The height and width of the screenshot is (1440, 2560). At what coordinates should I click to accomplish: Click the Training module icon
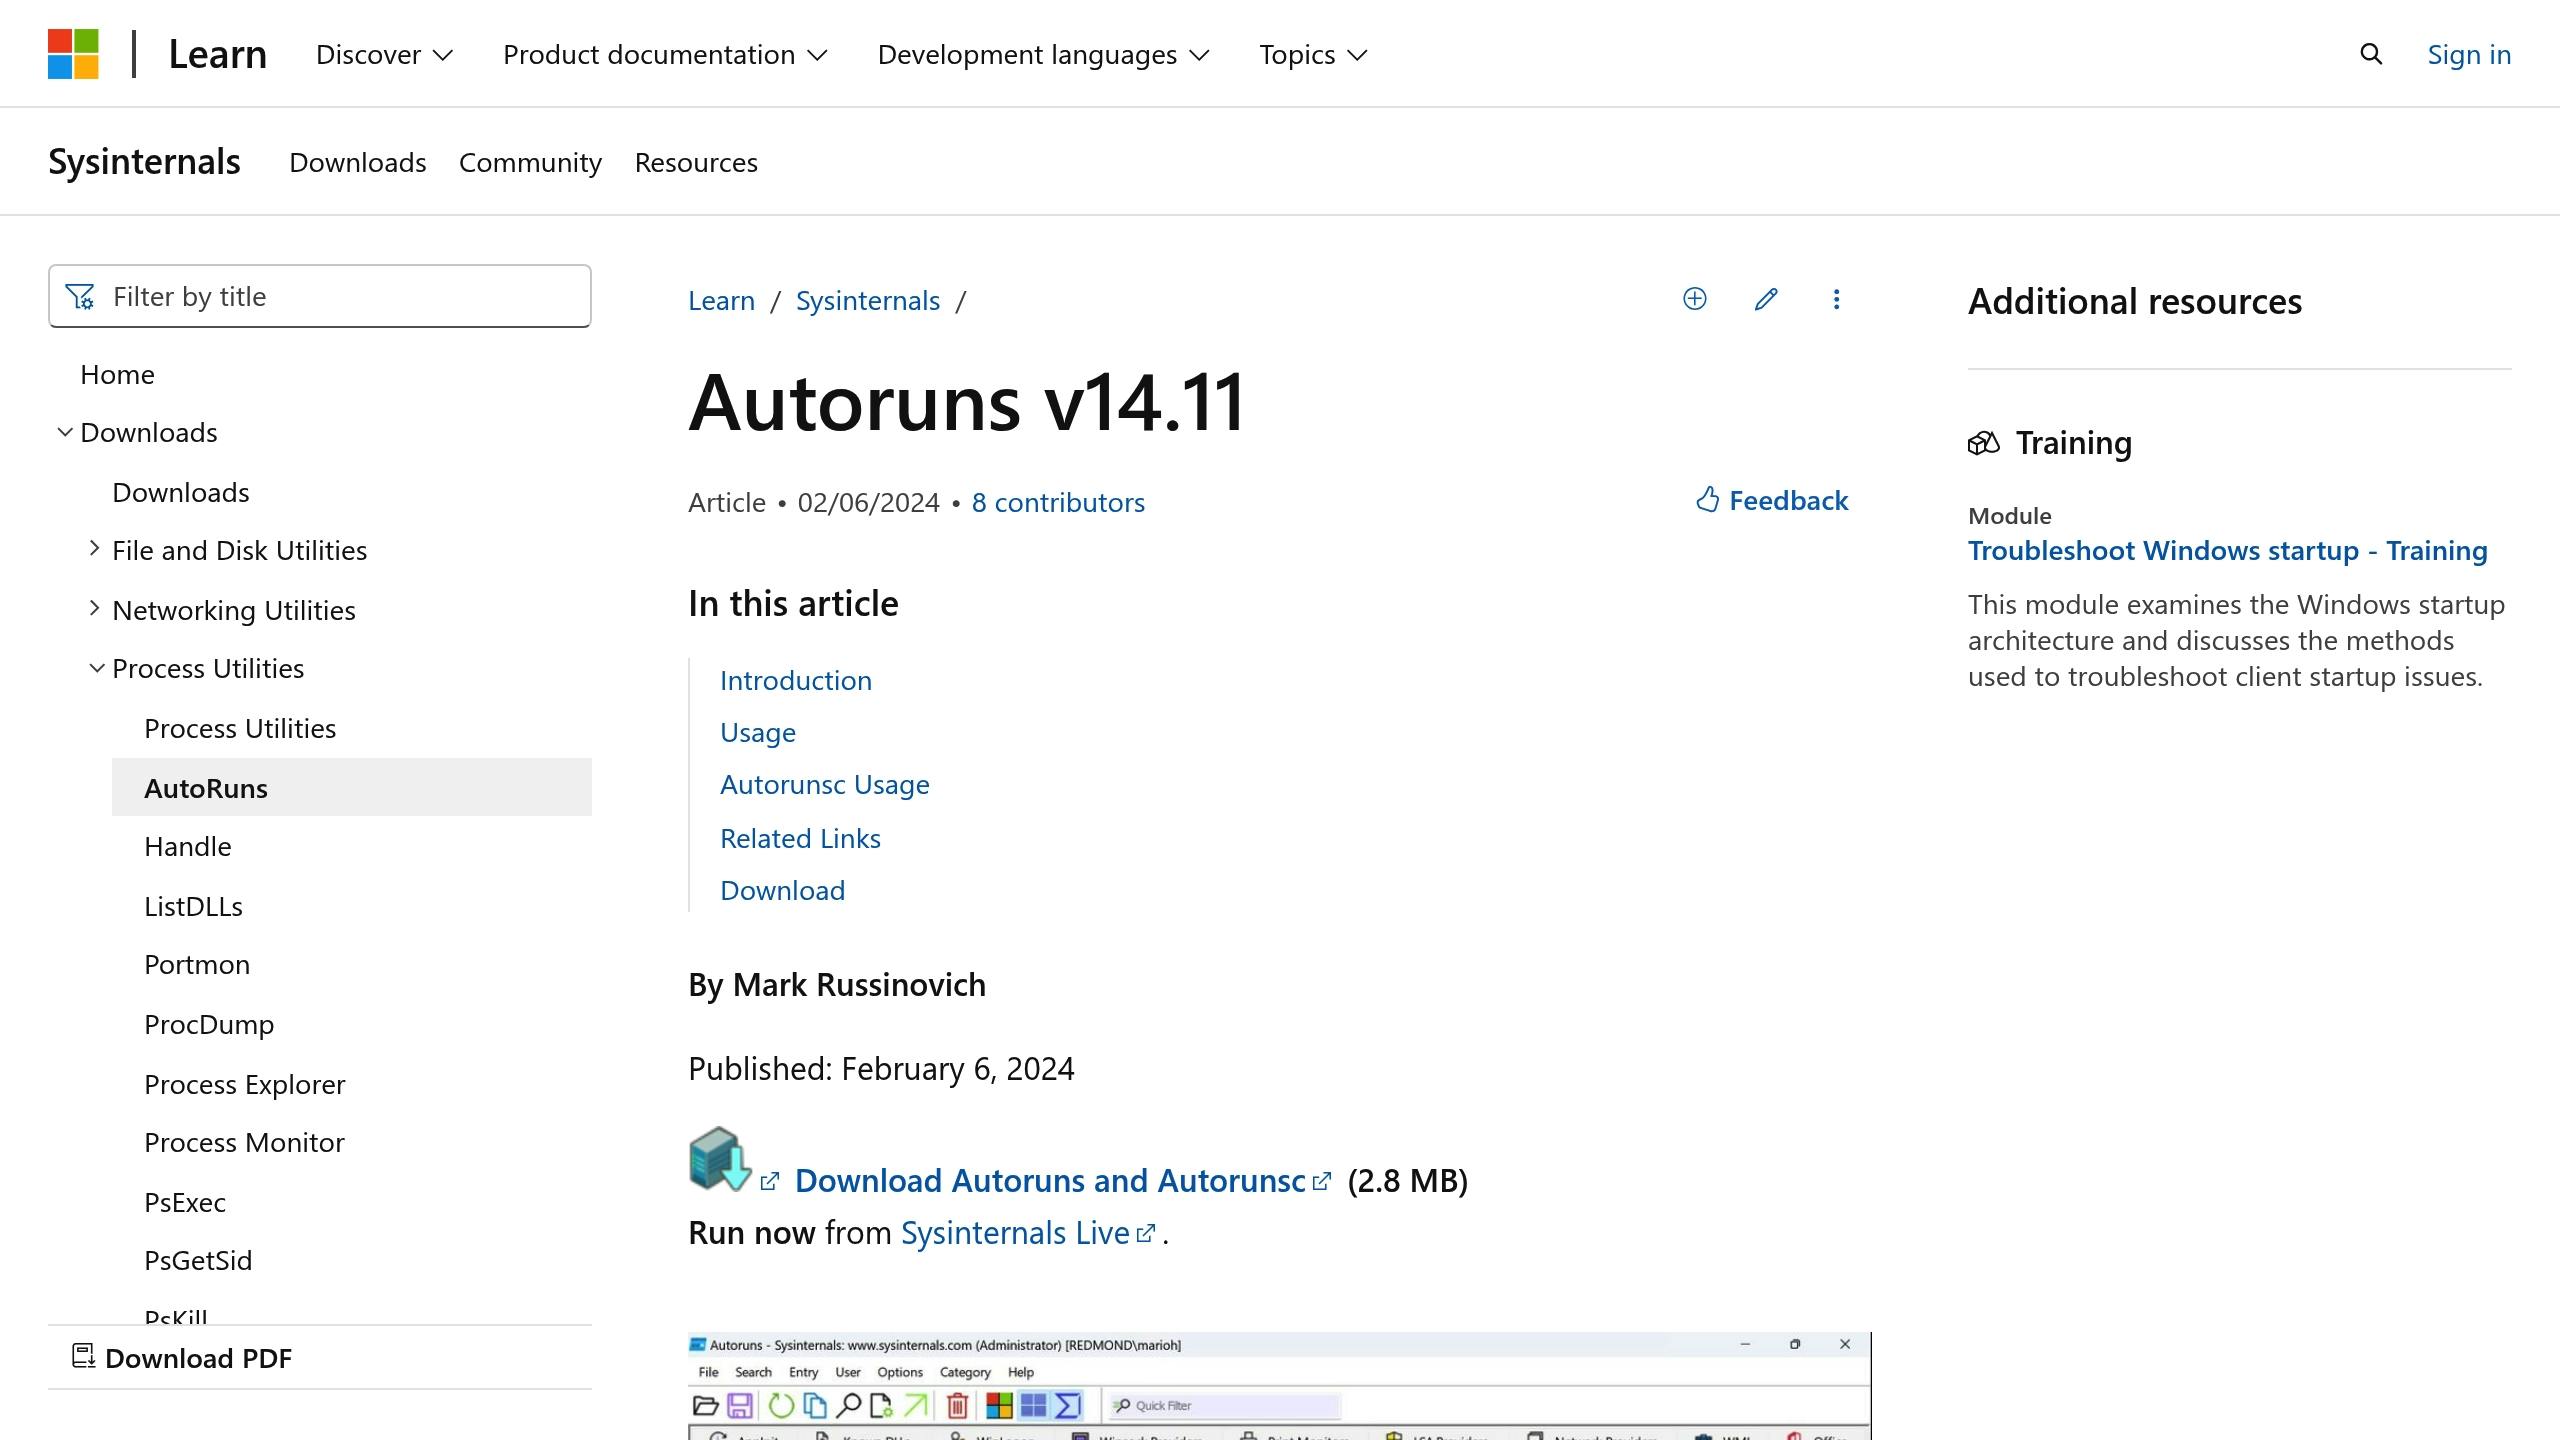click(1984, 443)
